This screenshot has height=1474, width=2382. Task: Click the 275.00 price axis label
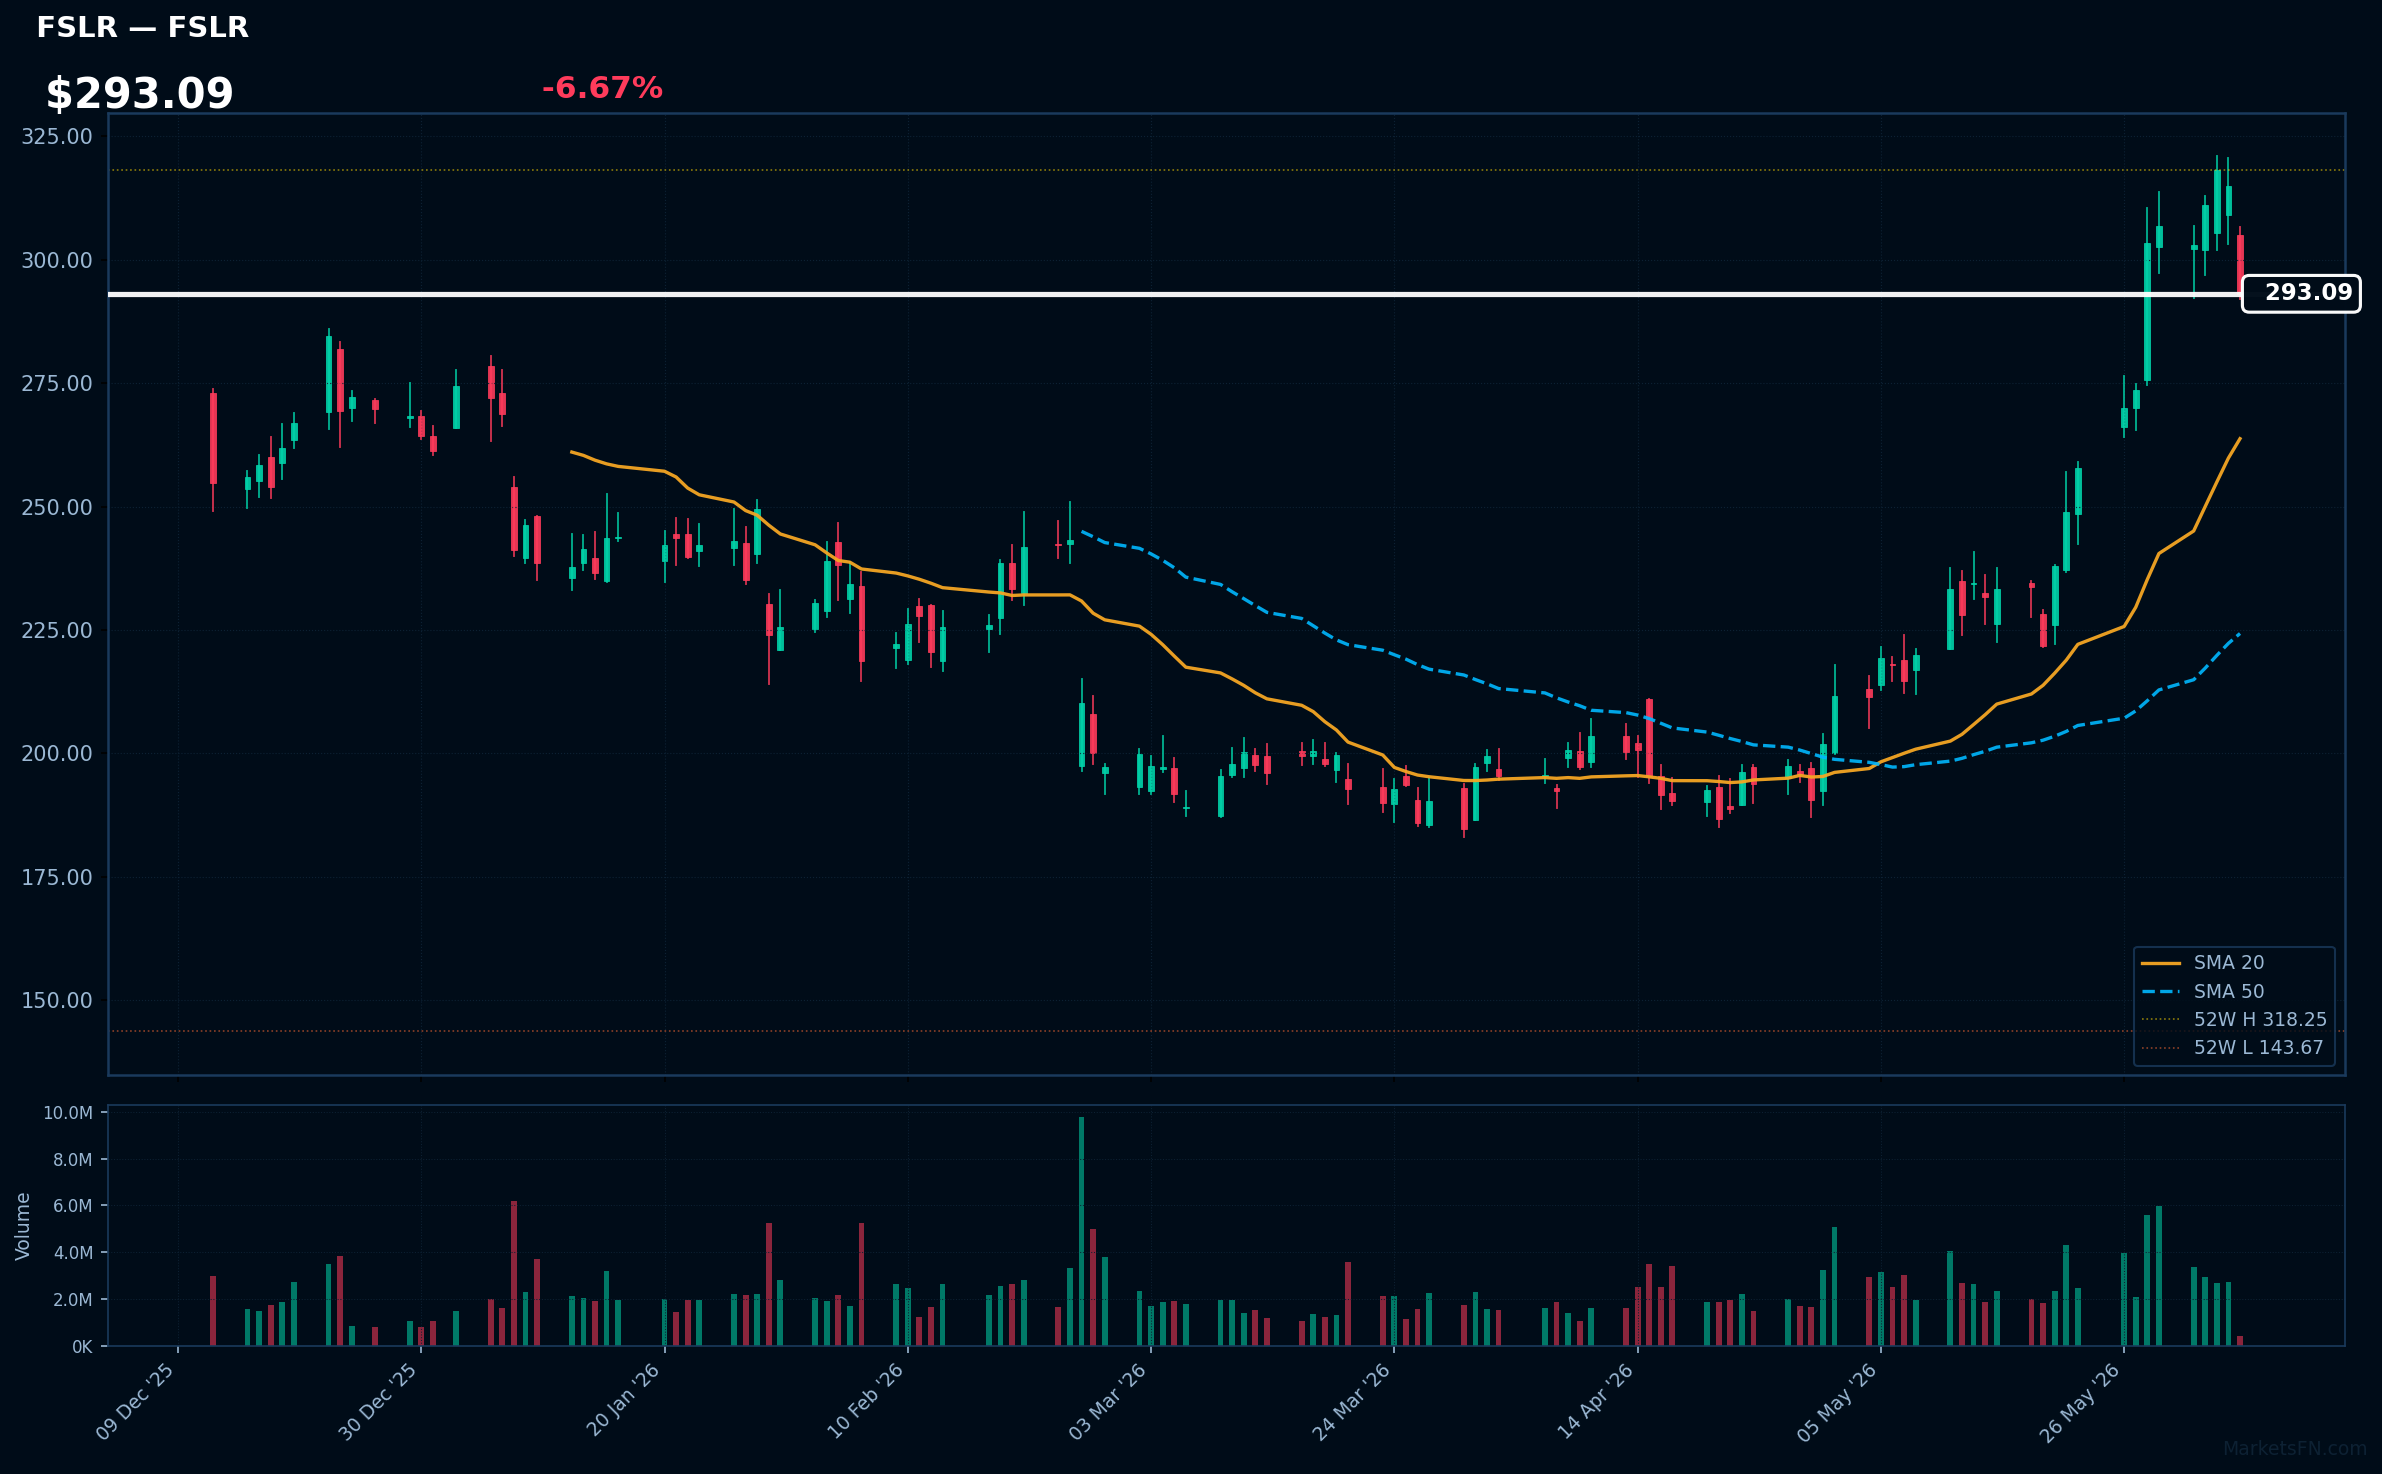point(57,383)
